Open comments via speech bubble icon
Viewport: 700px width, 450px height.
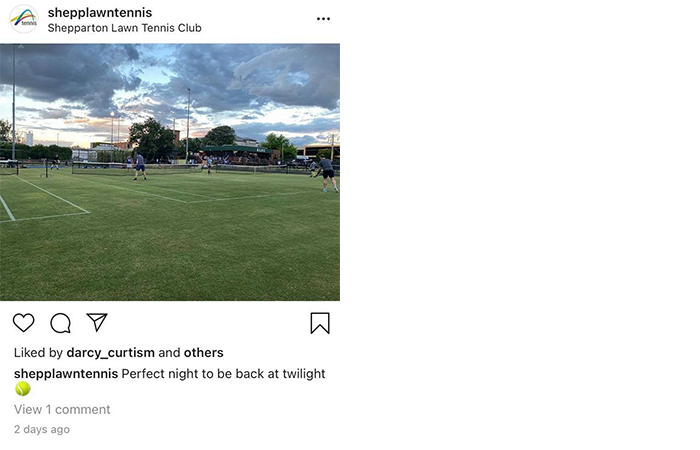coord(61,323)
